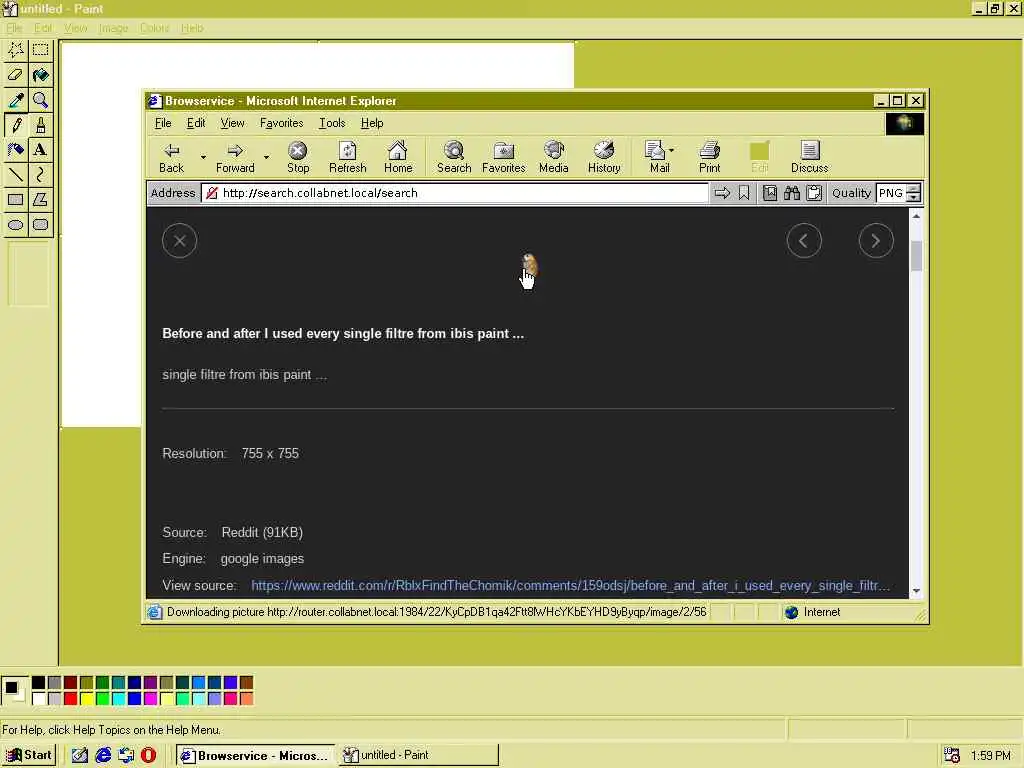The image size is (1024, 768).
Task: Open the Edit menu in Internet Explorer
Action: pyautogui.click(x=196, y=123)
